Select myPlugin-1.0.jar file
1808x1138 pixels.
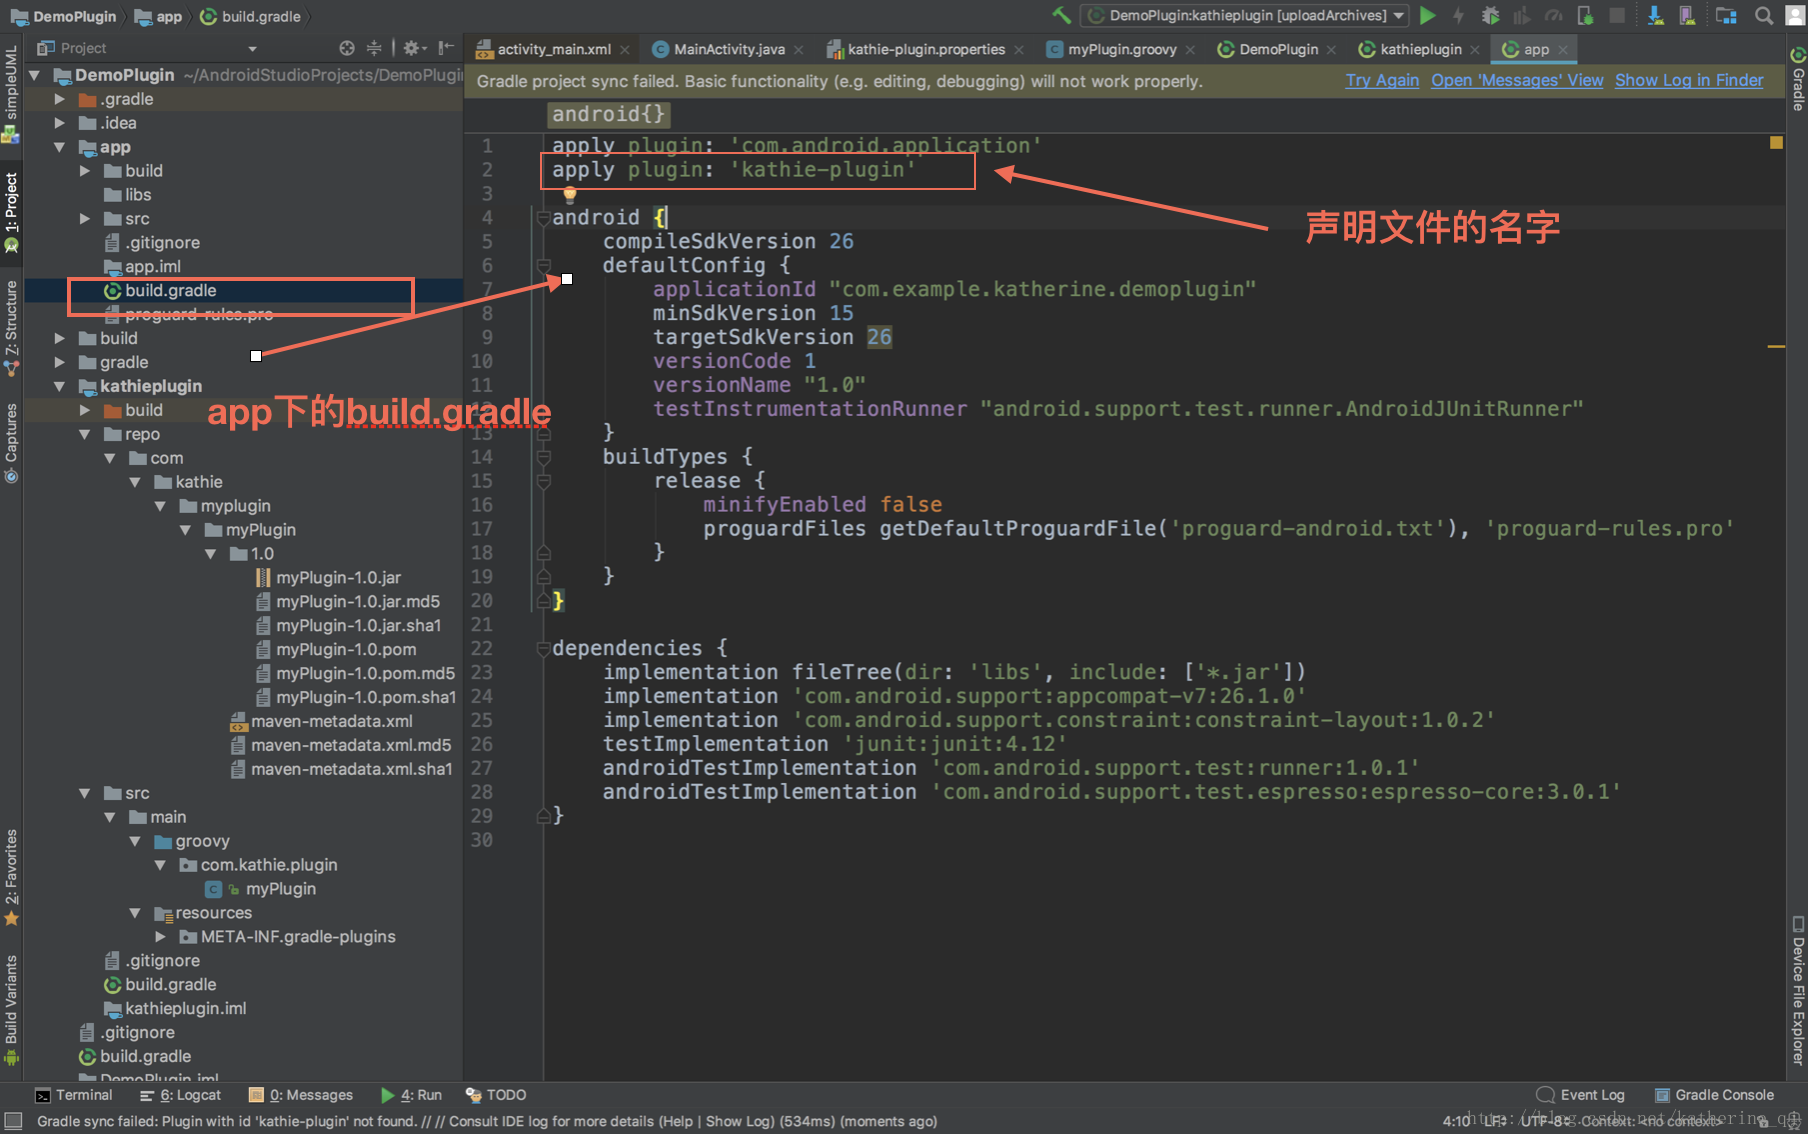pyautogui.click(x=328, y=578)
